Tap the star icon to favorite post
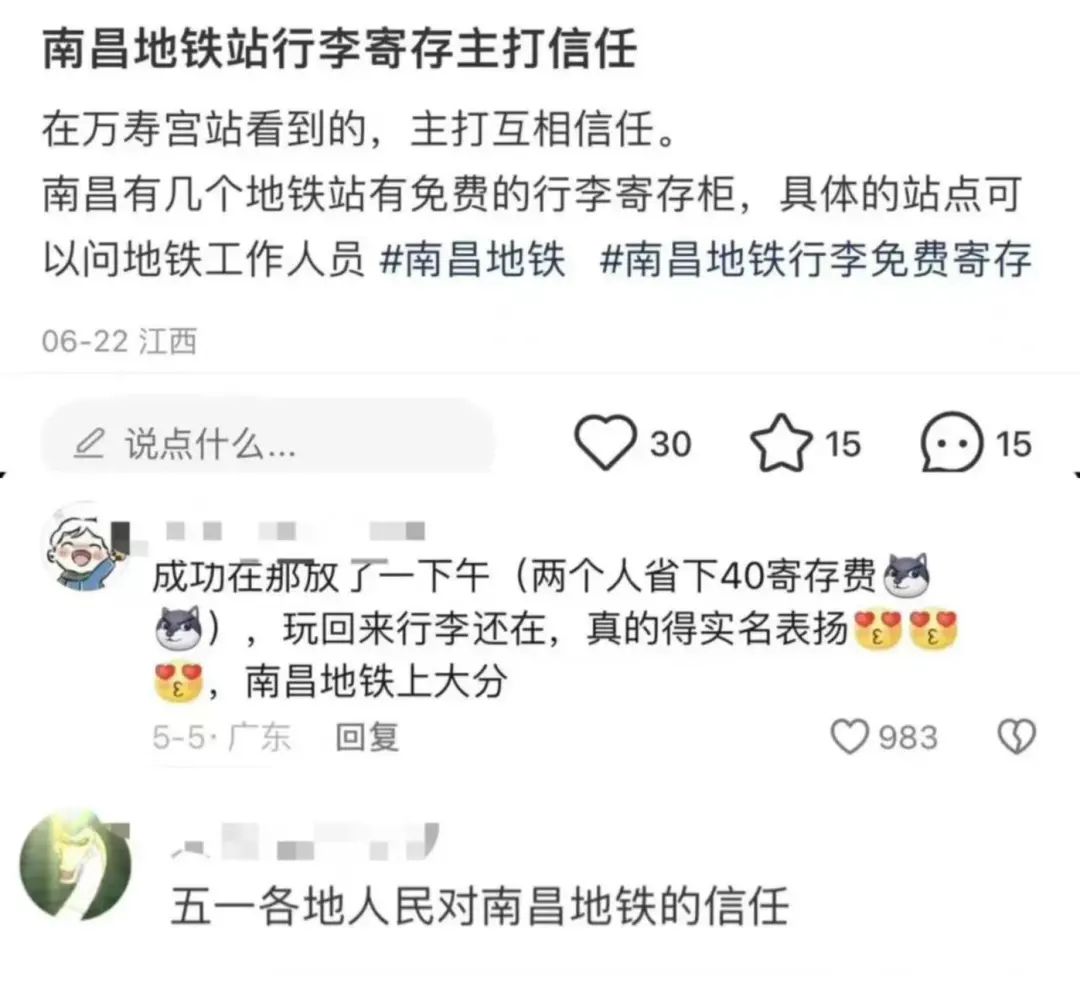This screenshot has width=1080, height=990. 780,442
